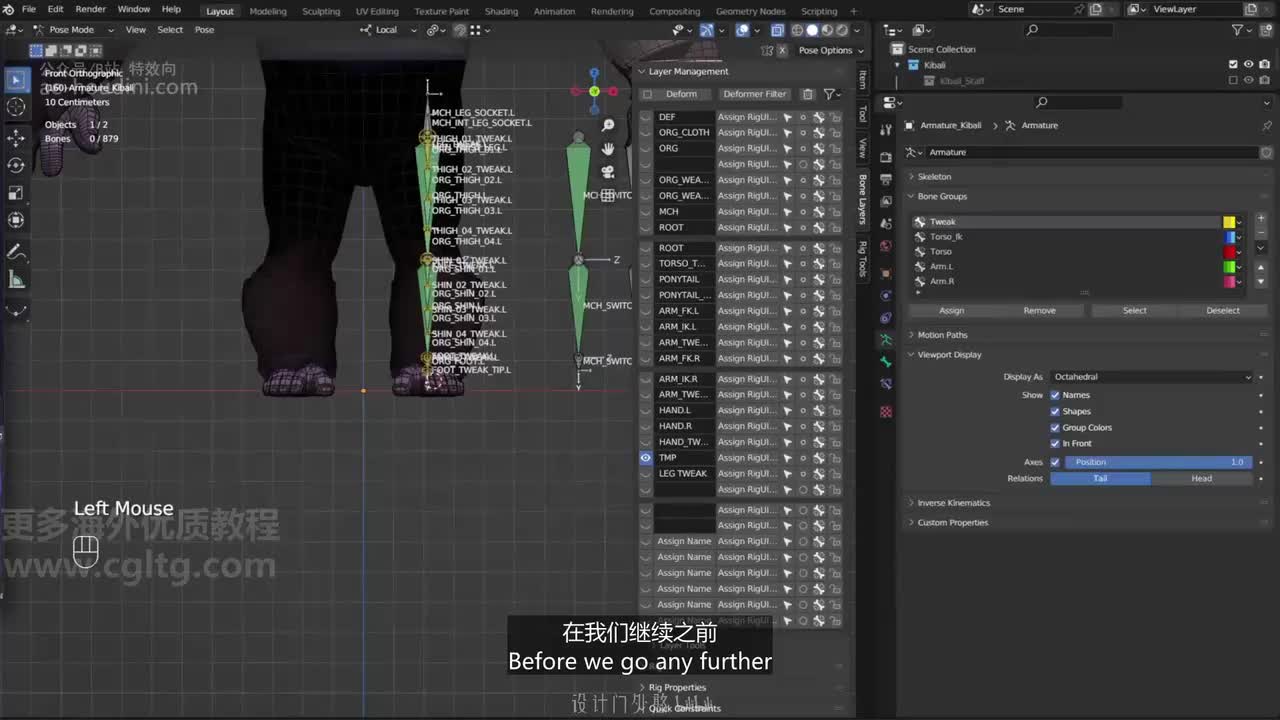This screenshot has height=720, width=1280.
Task: Toggle the Axes checkbox
Action: point(1055,462)
